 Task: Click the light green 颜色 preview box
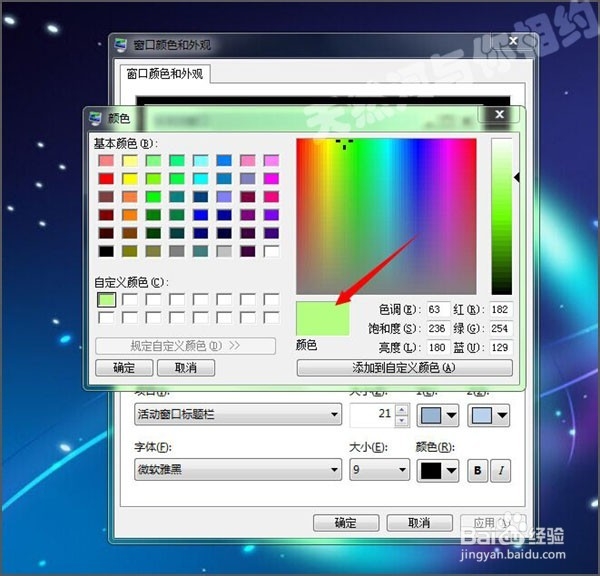coord(323,318)
